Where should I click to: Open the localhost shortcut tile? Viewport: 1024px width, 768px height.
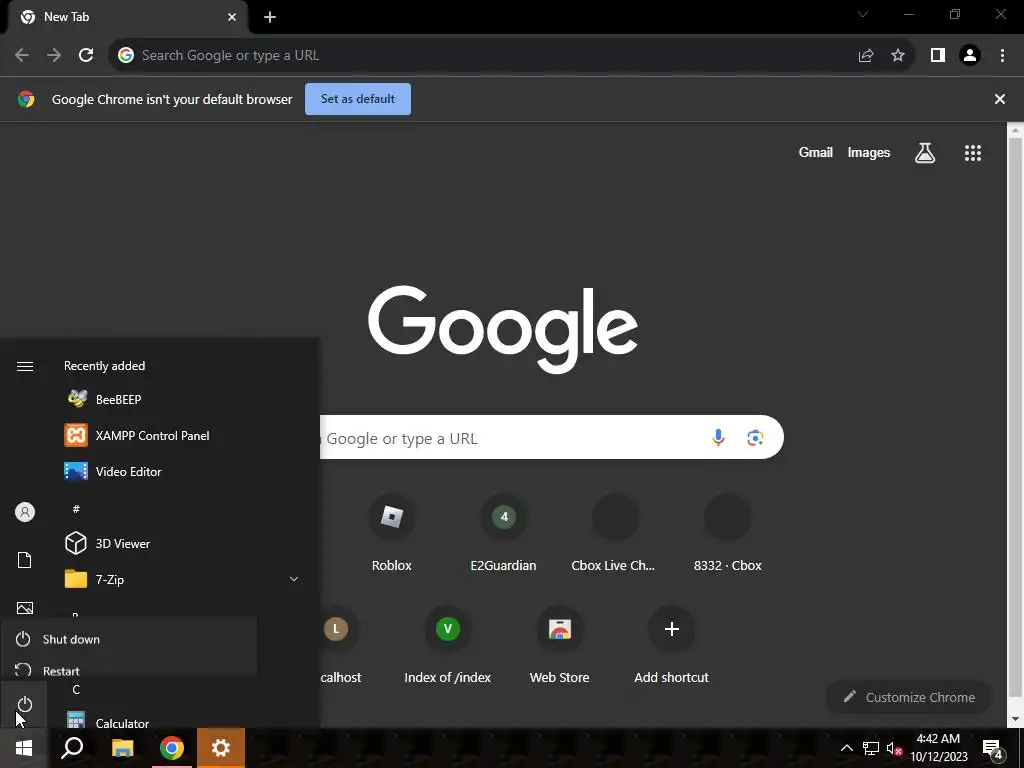click(340, 645)
